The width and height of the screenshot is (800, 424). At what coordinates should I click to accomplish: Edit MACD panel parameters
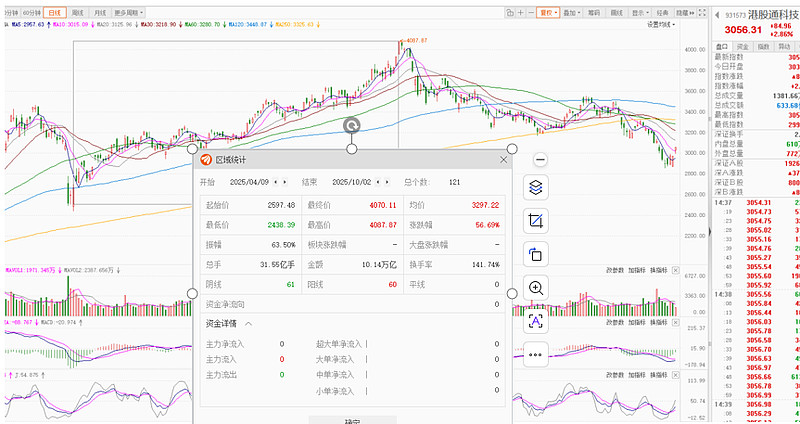[x=614, y=322]
